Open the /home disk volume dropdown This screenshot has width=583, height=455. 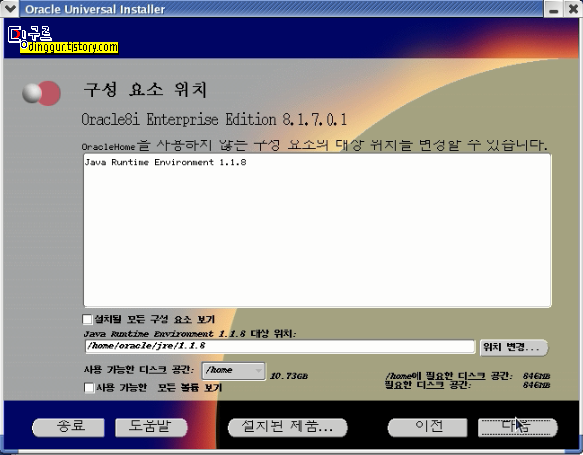[233, 371]
